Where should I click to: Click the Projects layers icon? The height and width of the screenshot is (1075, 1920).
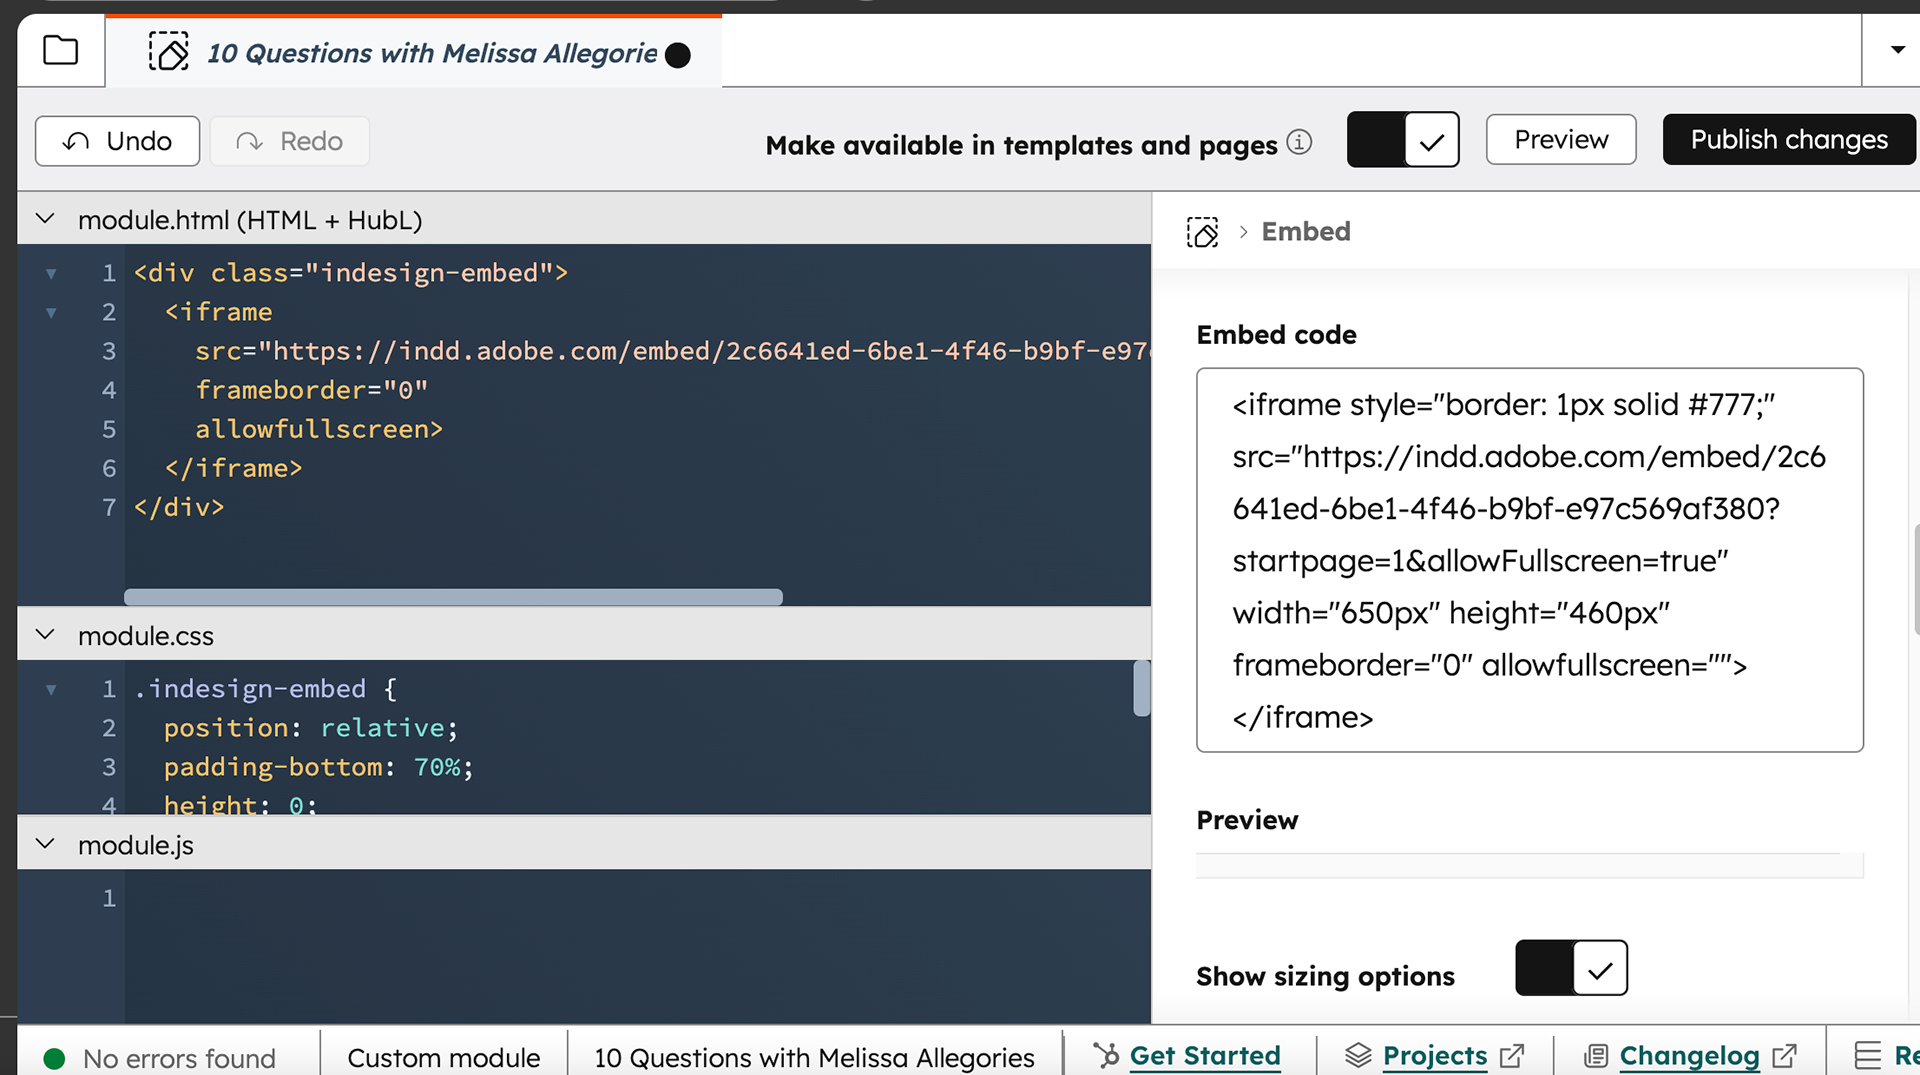1357,1055
